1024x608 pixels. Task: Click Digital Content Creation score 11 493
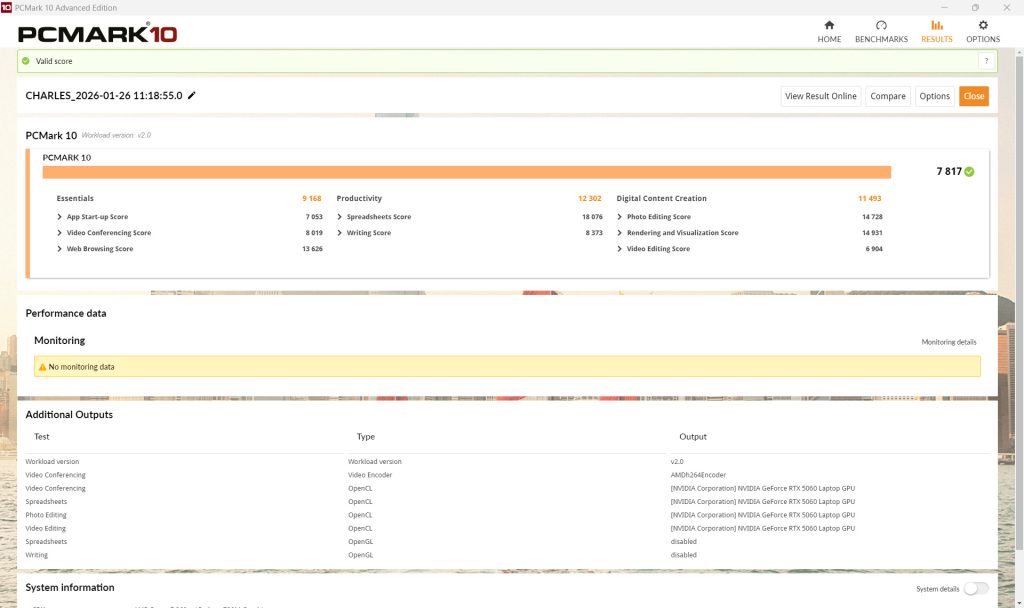[x=869, y=199]
